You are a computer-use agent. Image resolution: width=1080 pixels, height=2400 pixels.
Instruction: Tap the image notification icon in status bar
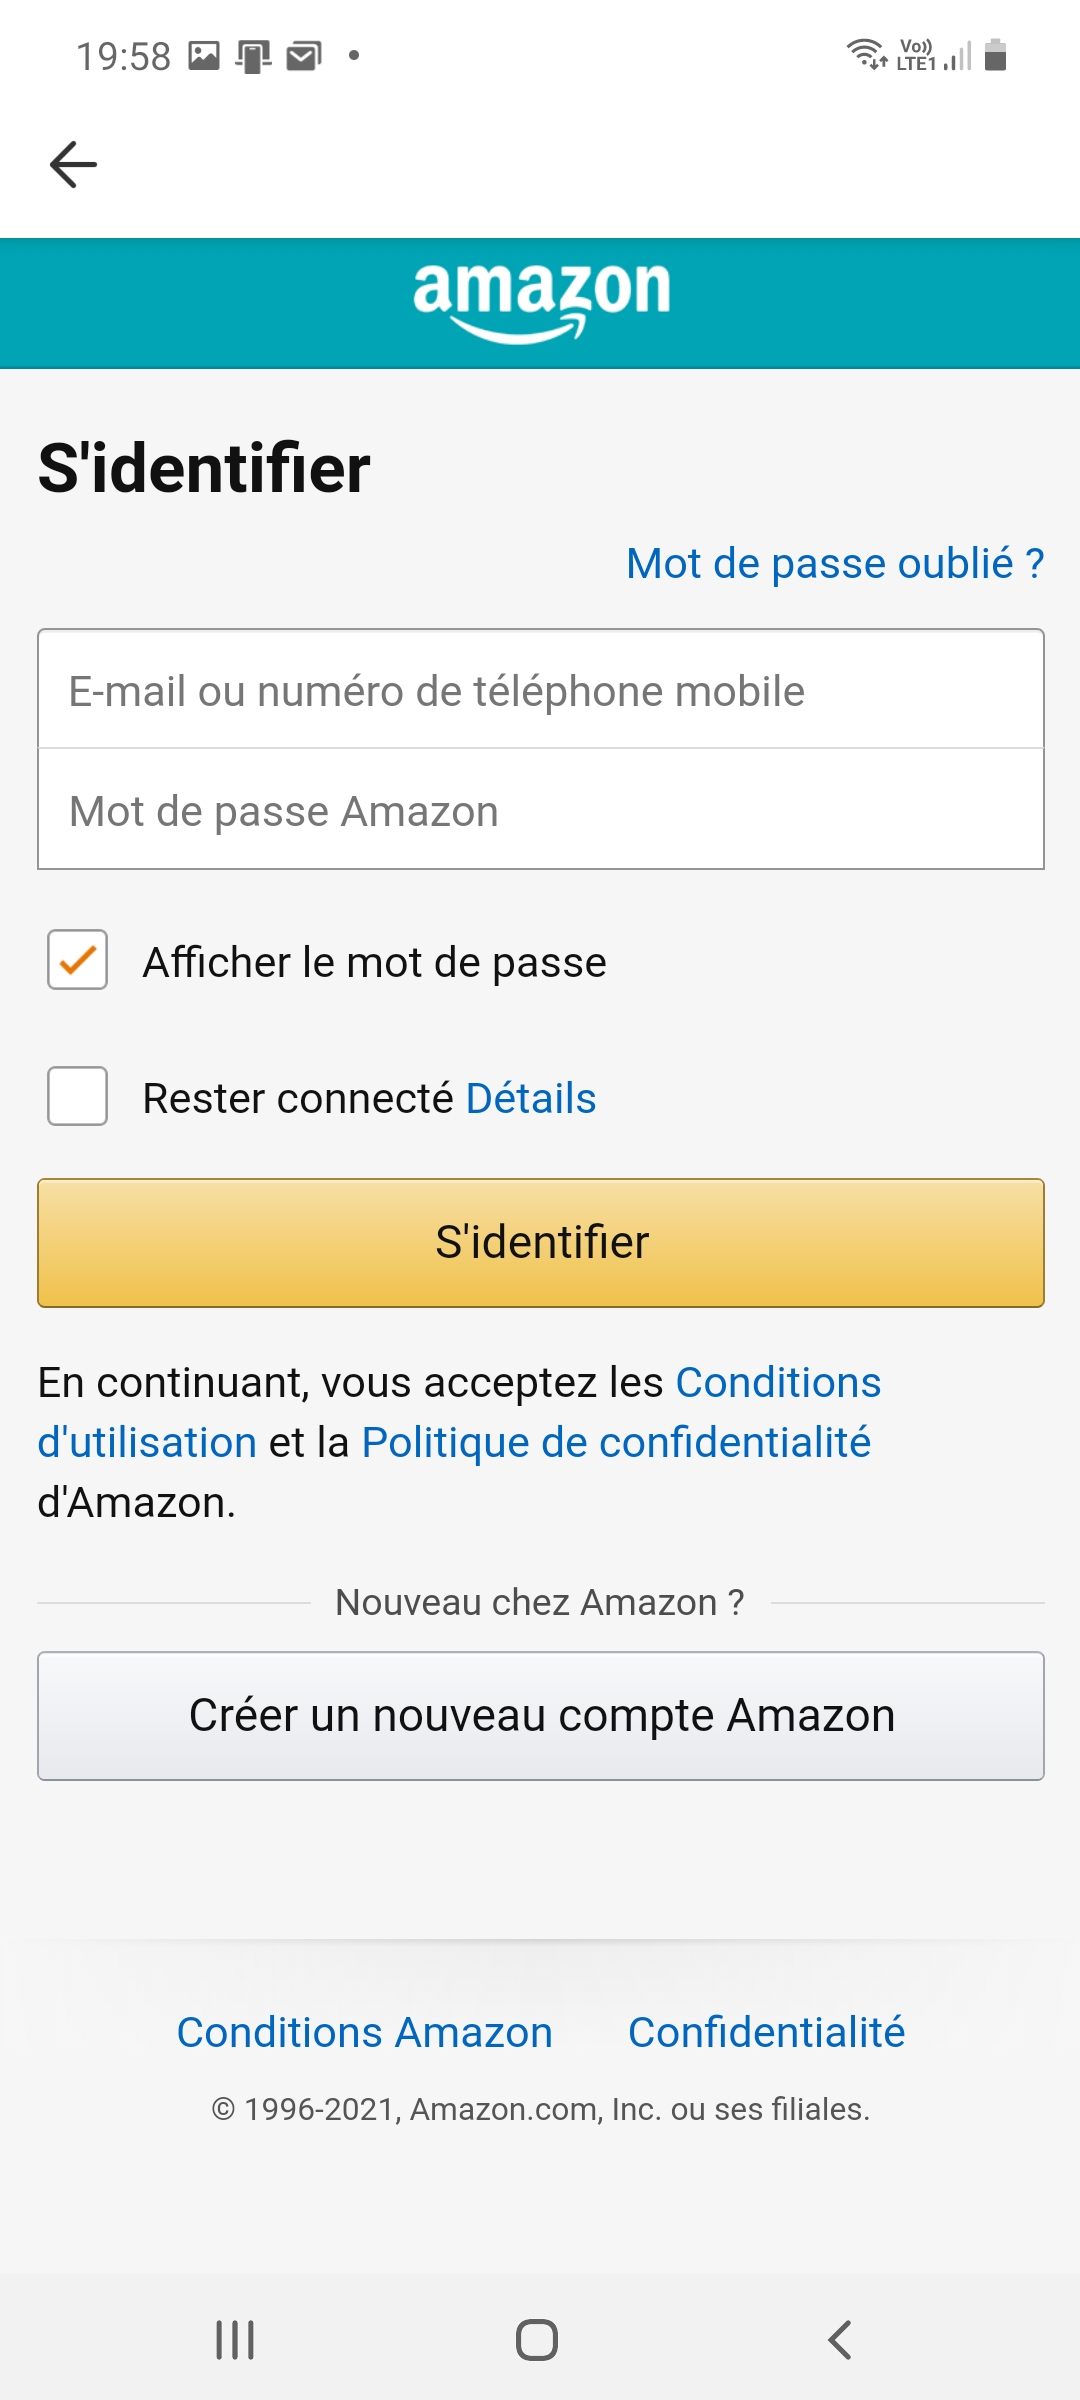[204, 56]
